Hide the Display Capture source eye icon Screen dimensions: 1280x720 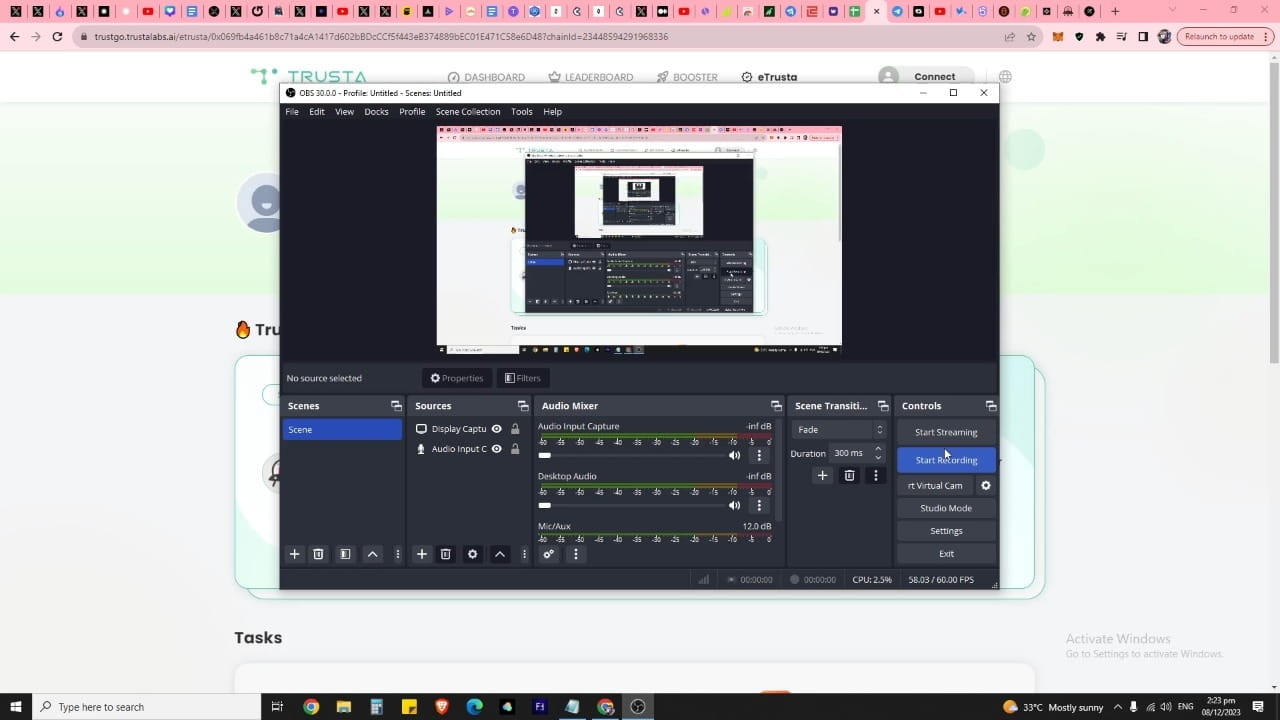coord(497,429)
